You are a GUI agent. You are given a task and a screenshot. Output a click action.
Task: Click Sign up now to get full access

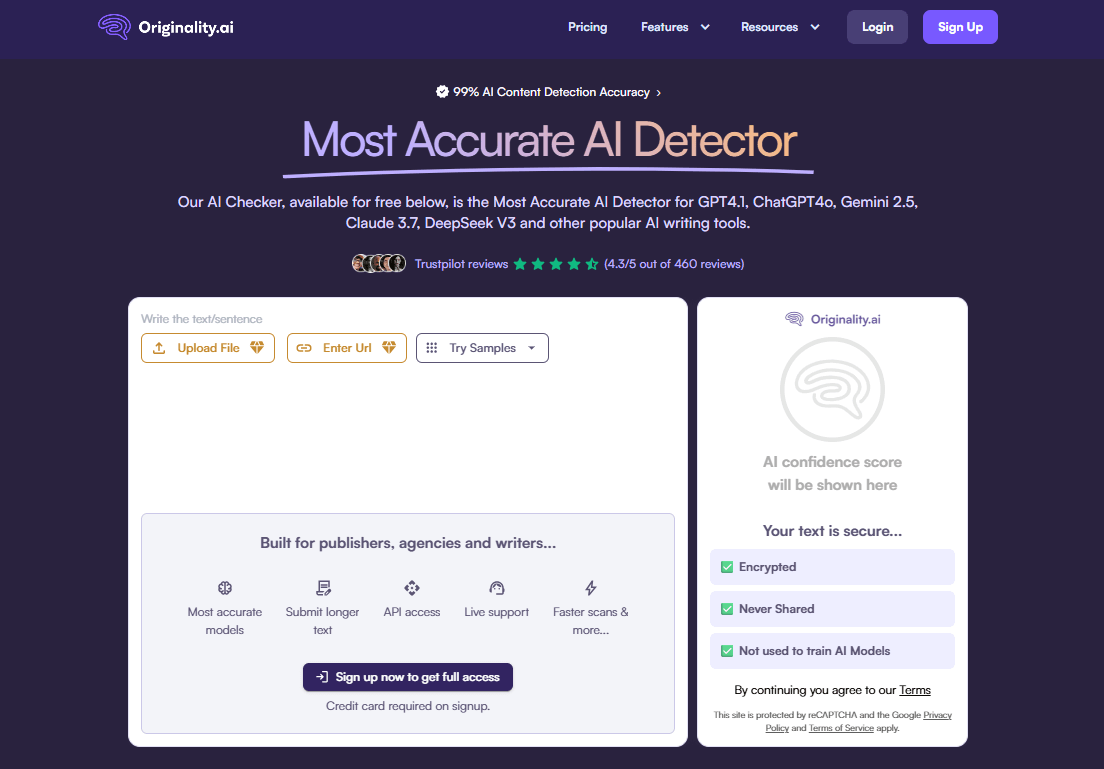tap(408, 677)
